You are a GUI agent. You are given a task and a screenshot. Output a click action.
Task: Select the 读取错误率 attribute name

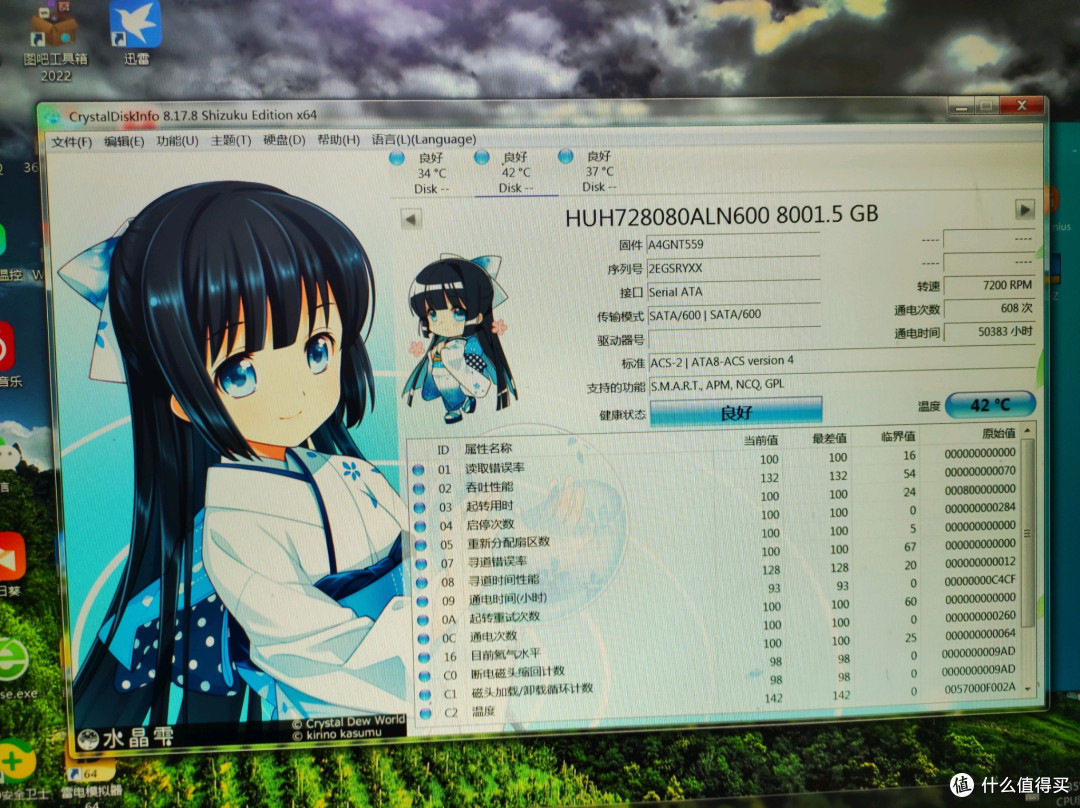495,468
